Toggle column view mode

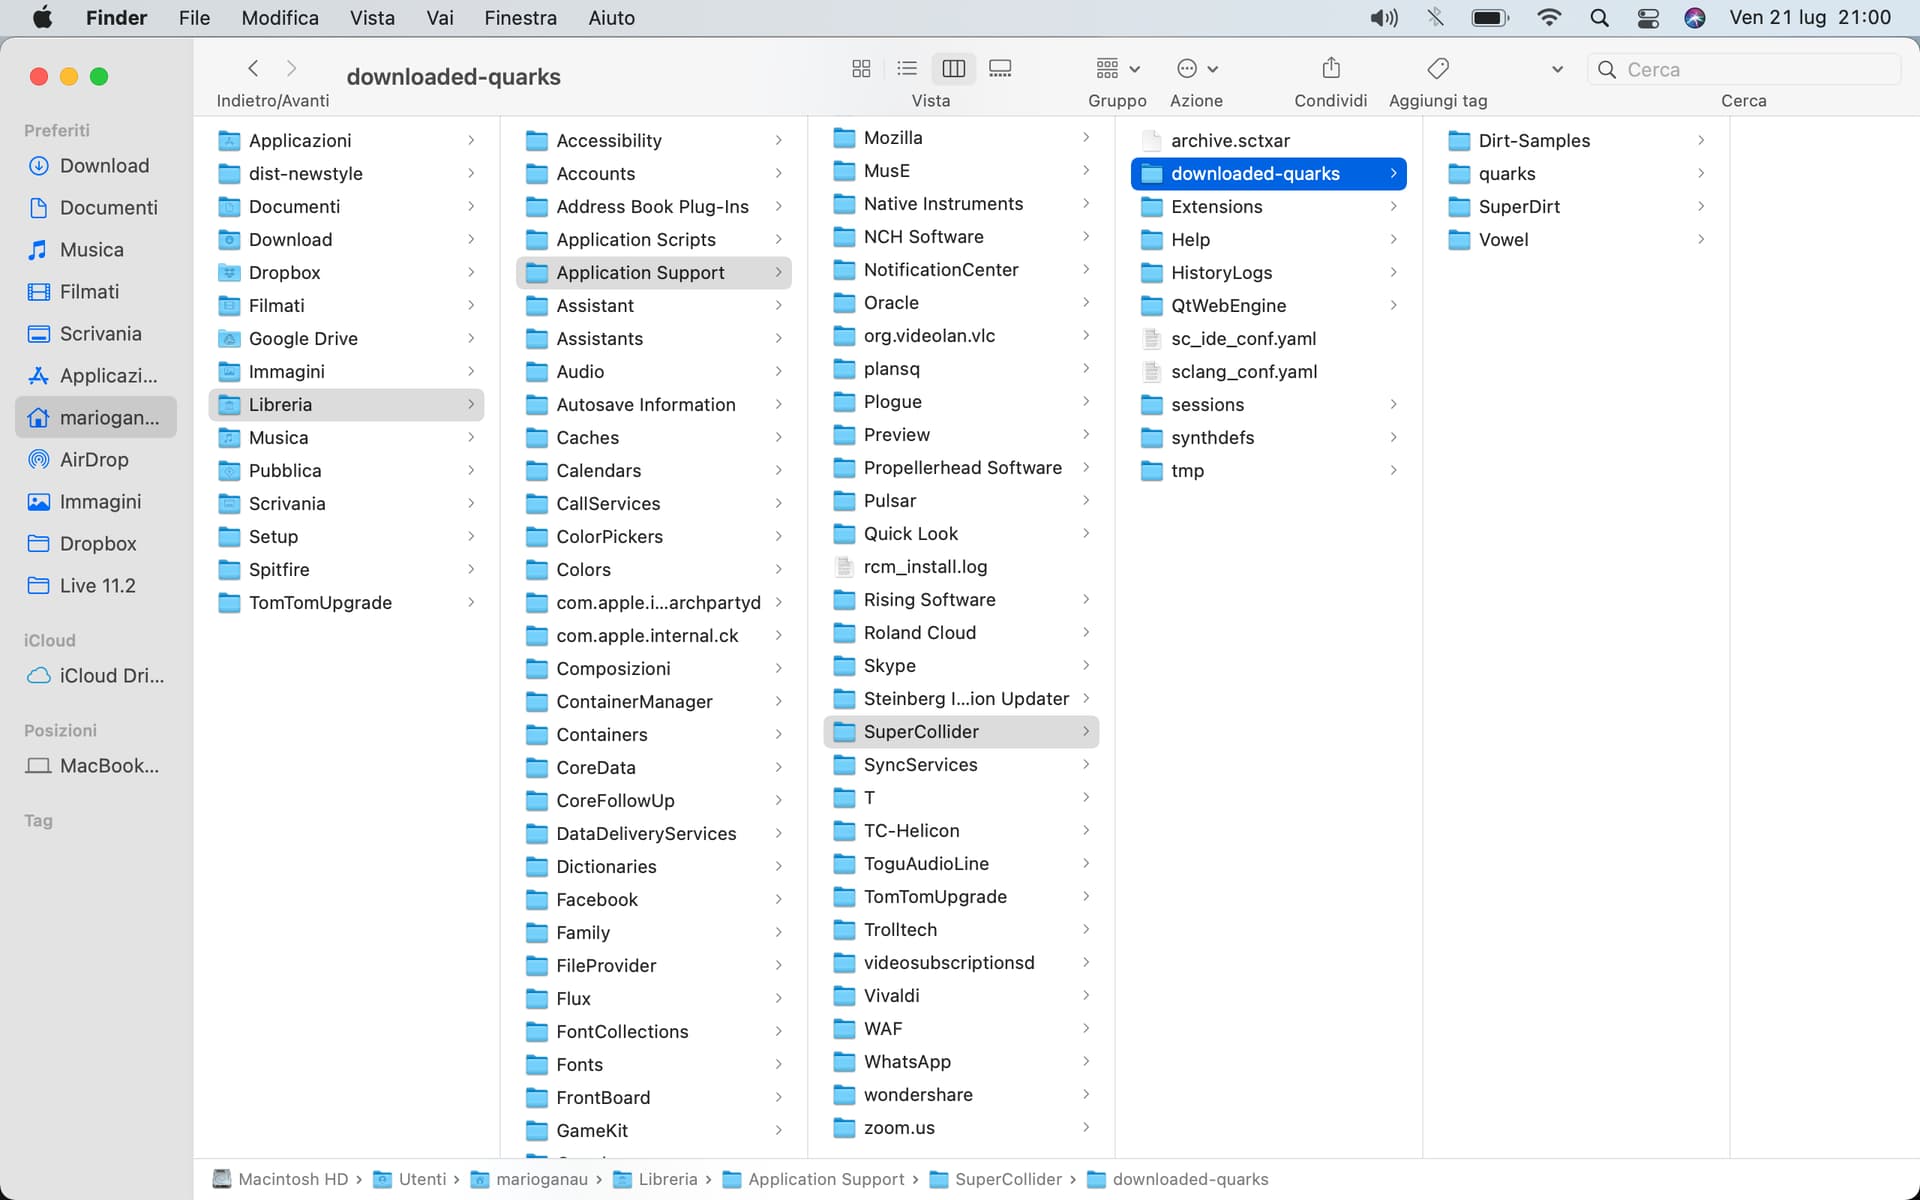953,68
